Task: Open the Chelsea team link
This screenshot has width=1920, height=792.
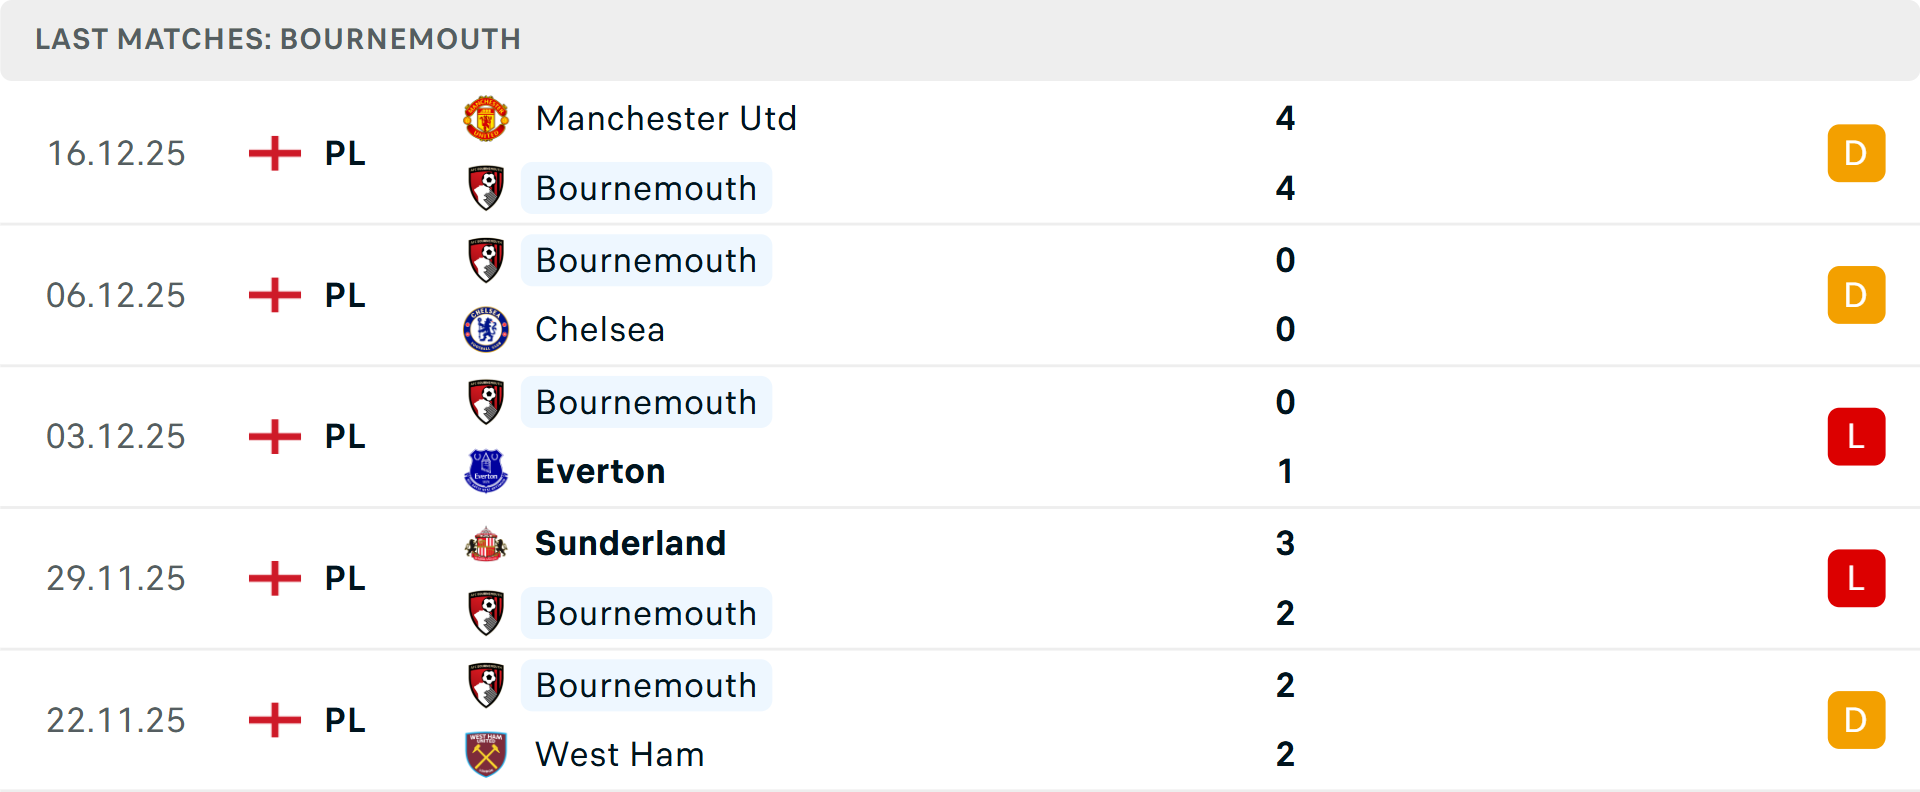Action: tap(599, 330)
